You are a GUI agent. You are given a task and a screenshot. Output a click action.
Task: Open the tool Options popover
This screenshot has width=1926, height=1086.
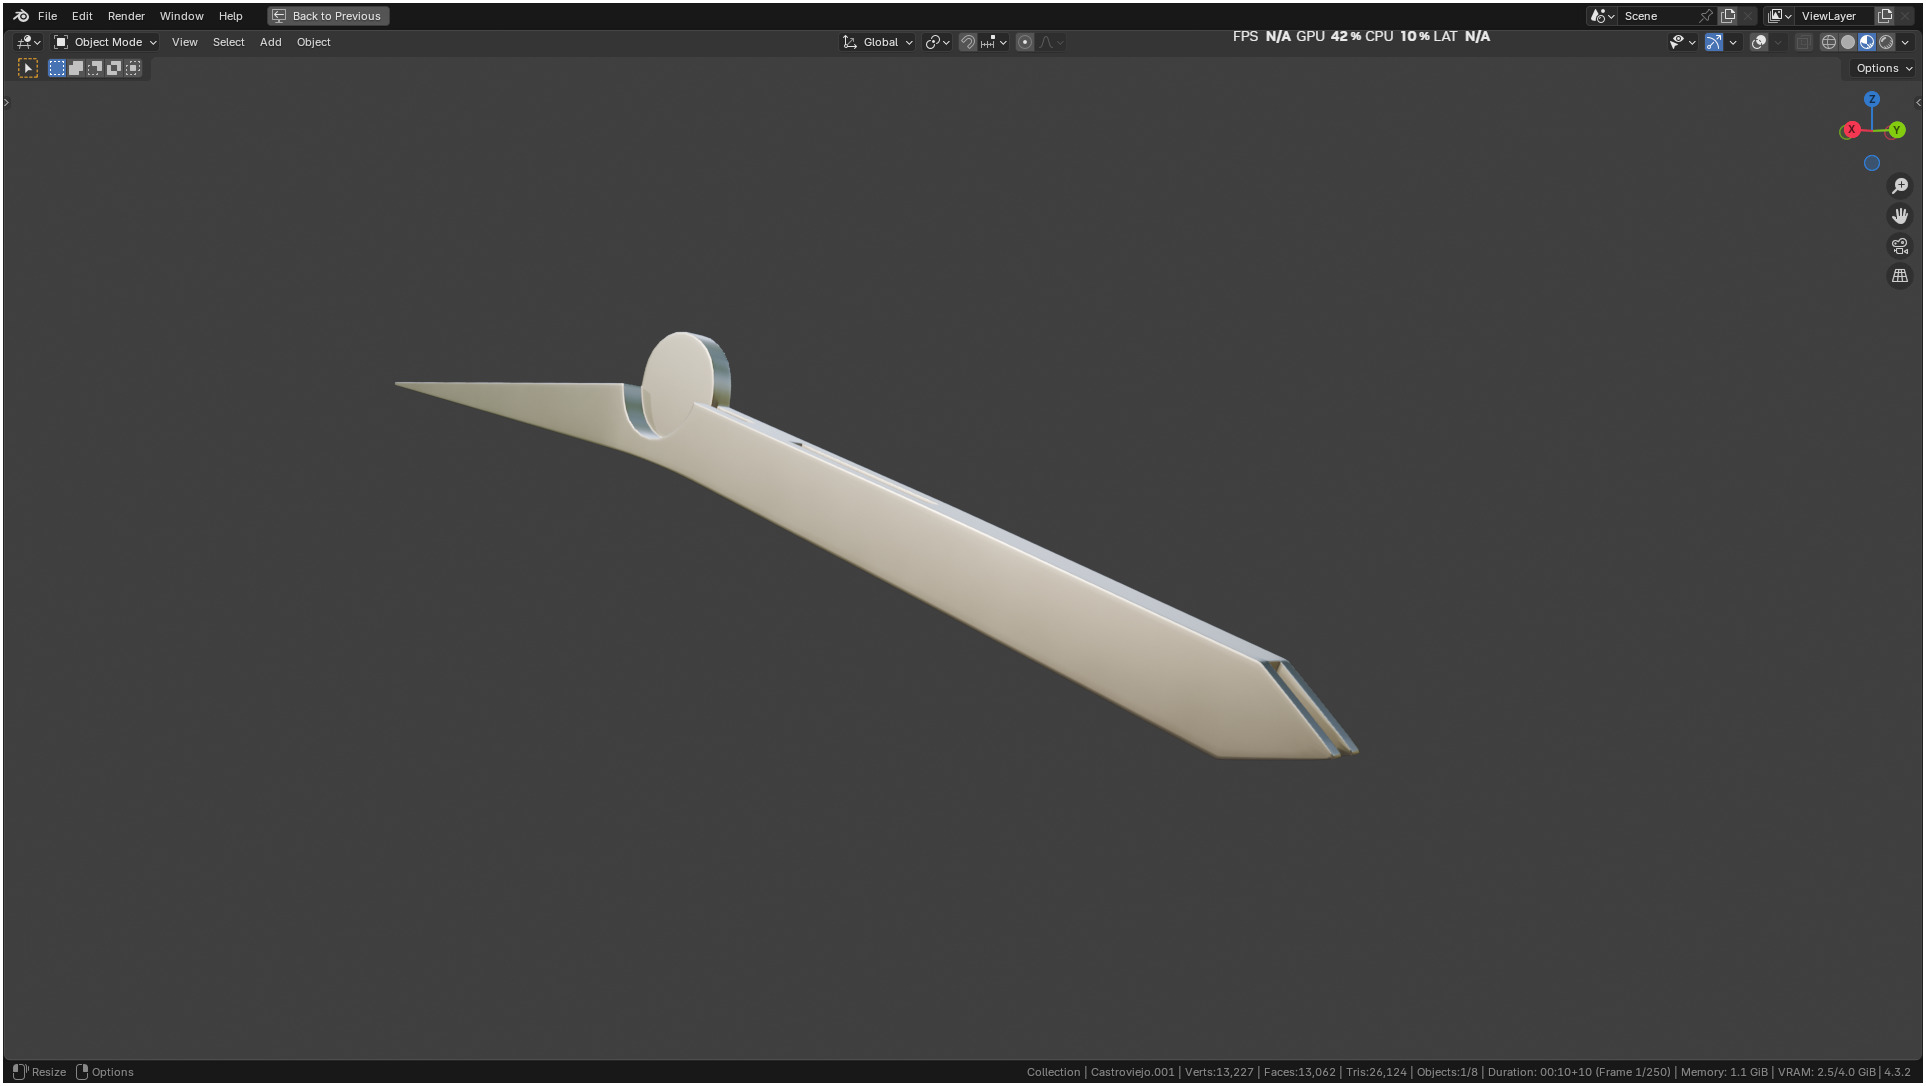(x=1883, y=68)
